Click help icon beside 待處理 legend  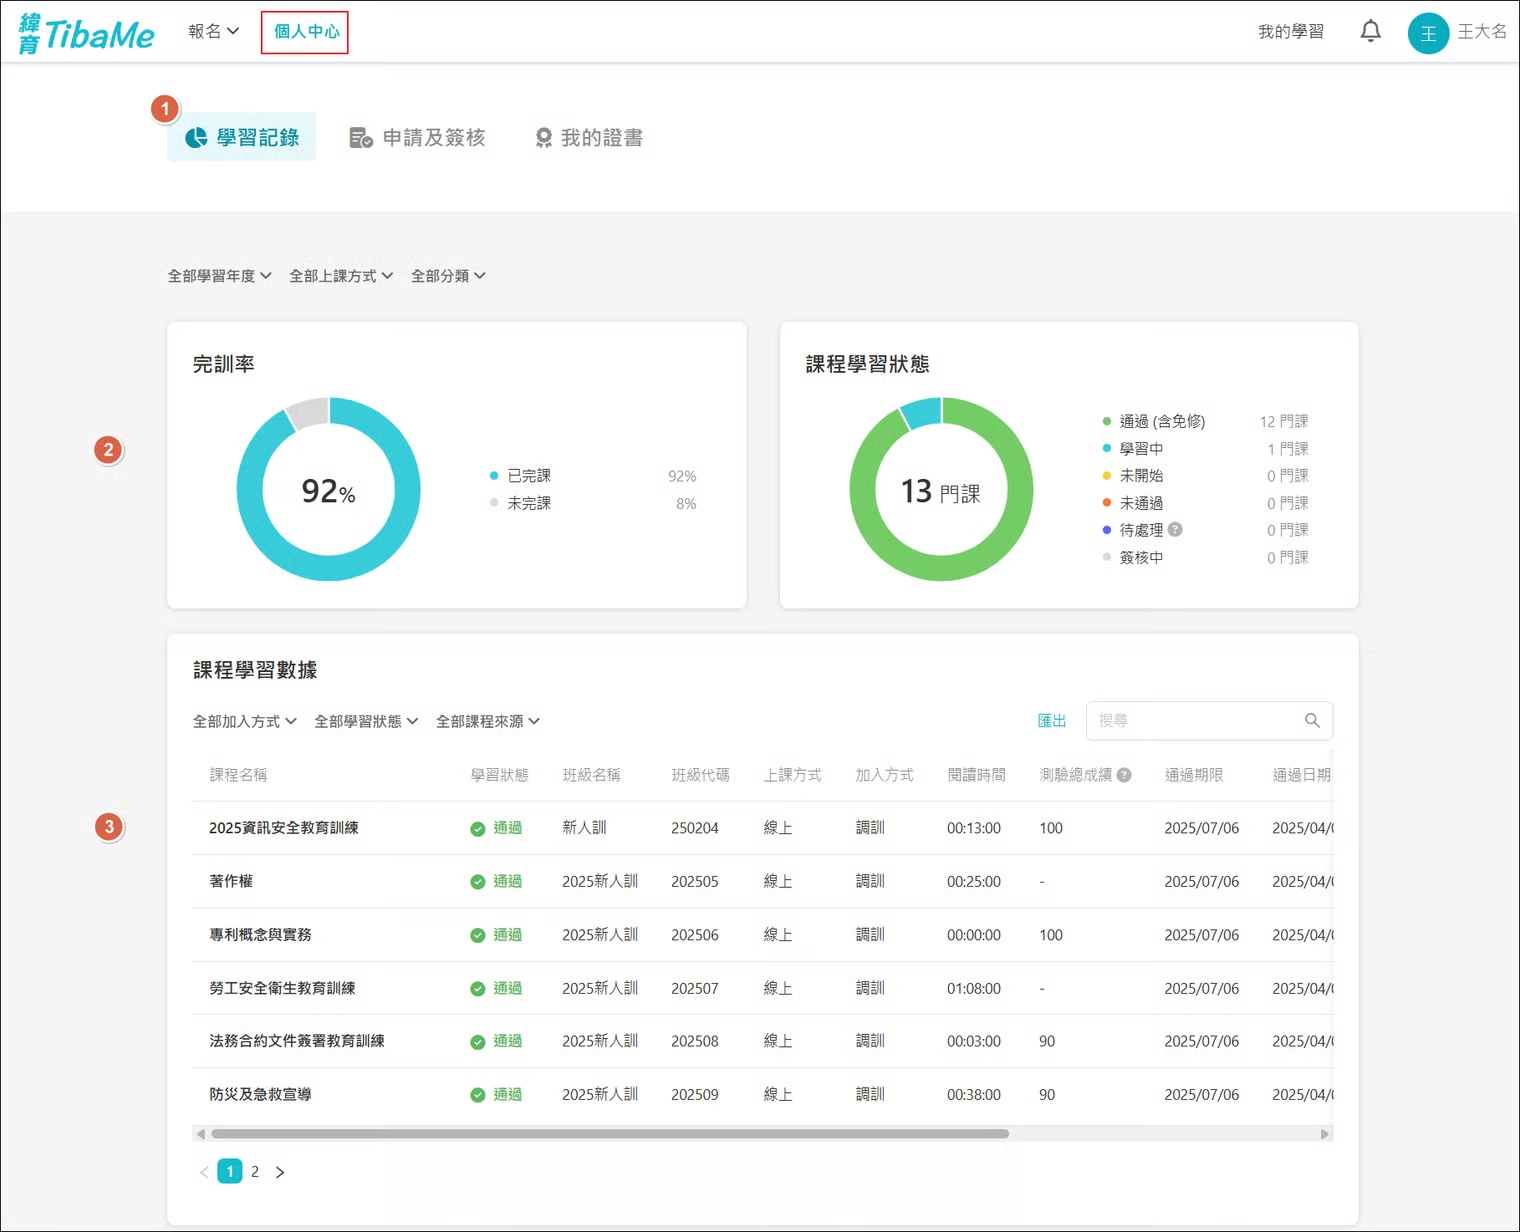pos(1175,530)
